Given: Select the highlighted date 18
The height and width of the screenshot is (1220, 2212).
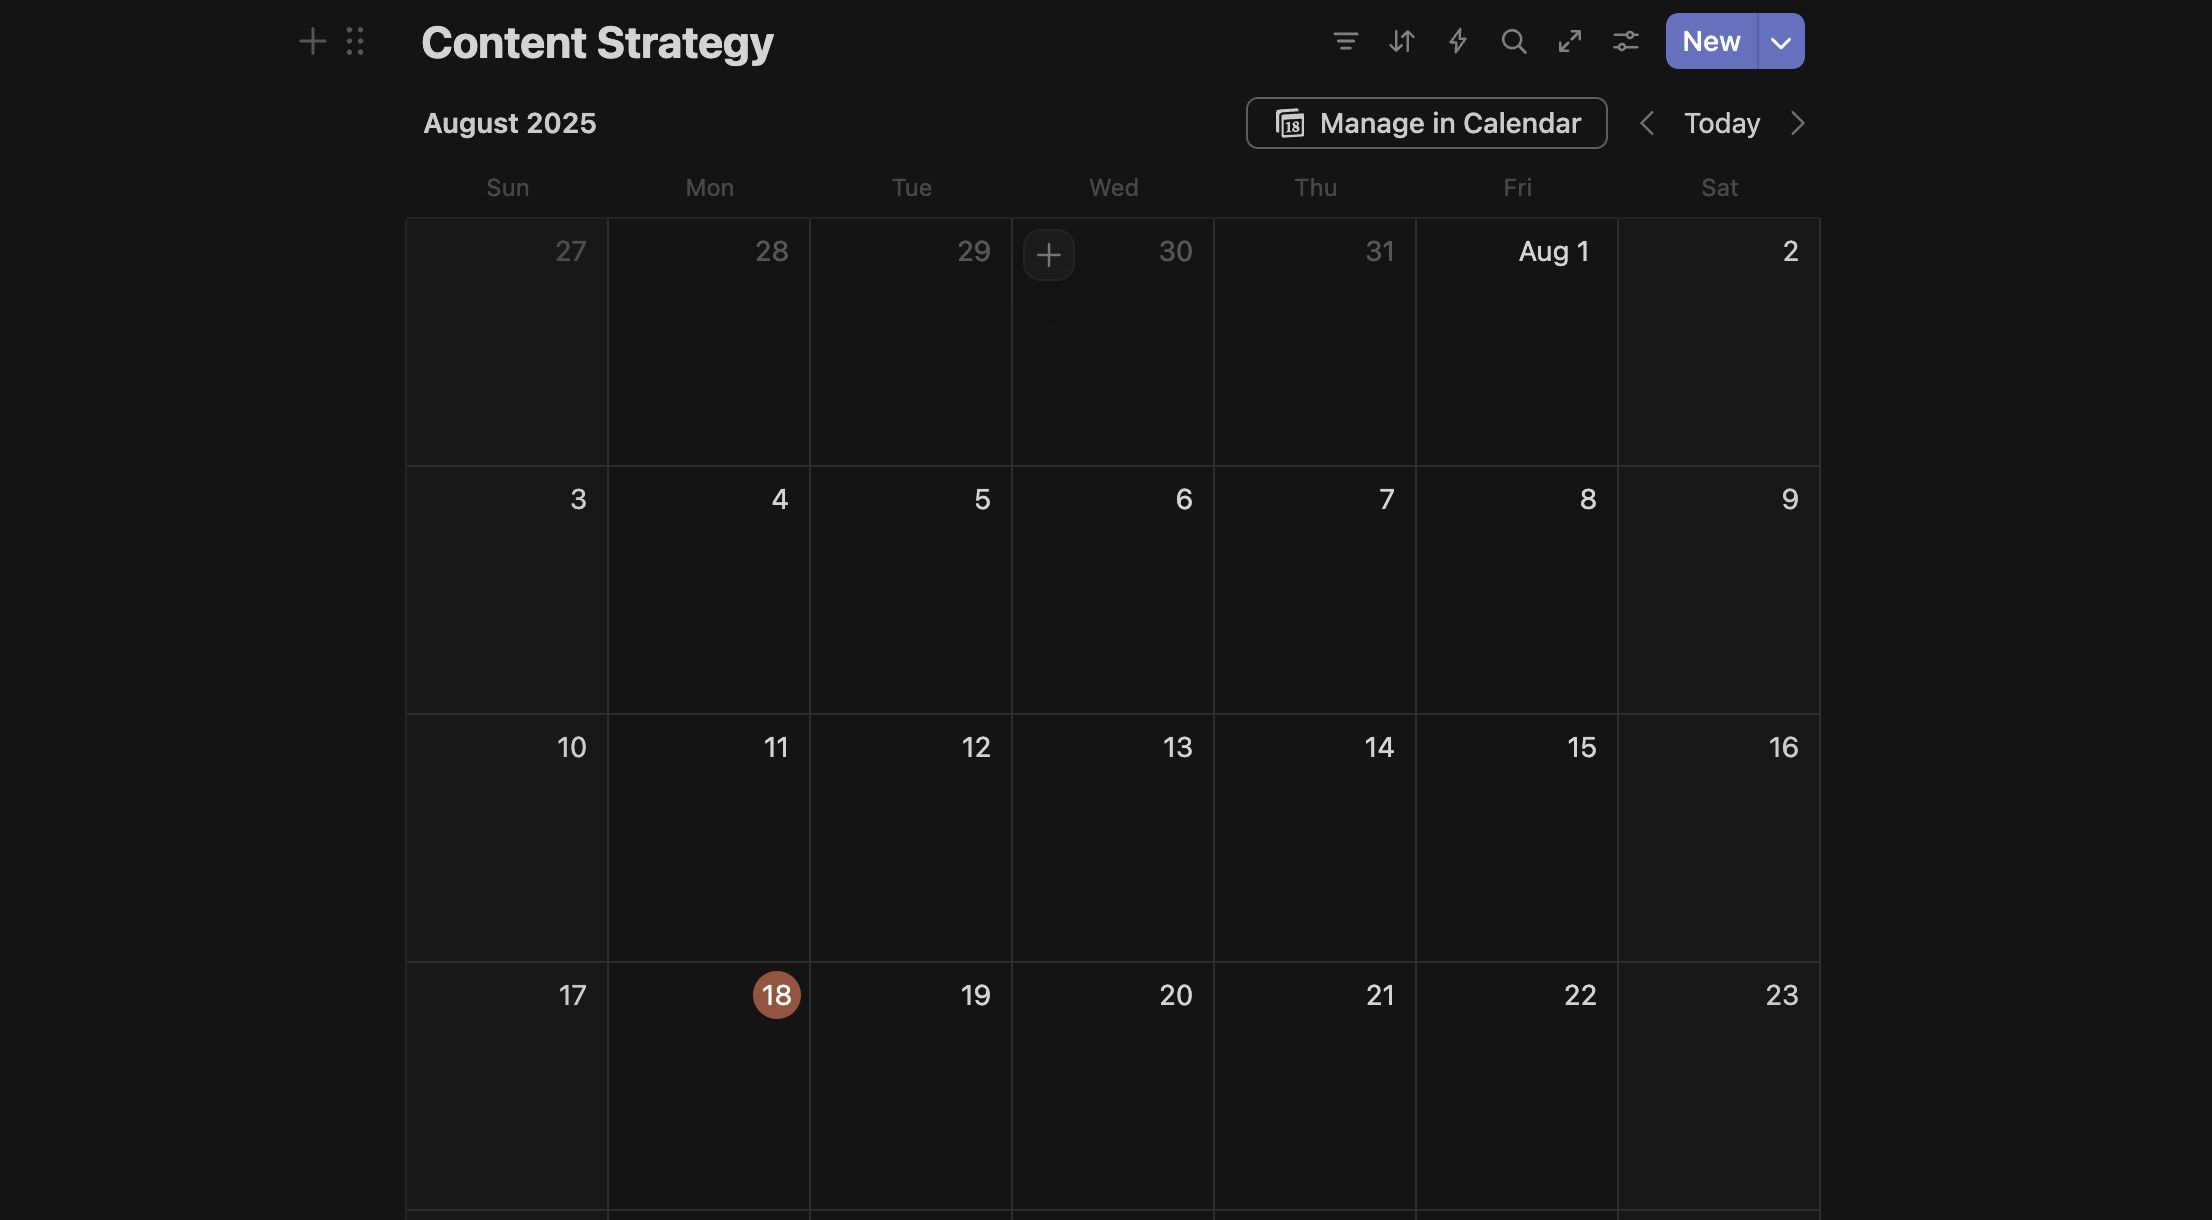Looking at the screenshot, I should [776, 995].
